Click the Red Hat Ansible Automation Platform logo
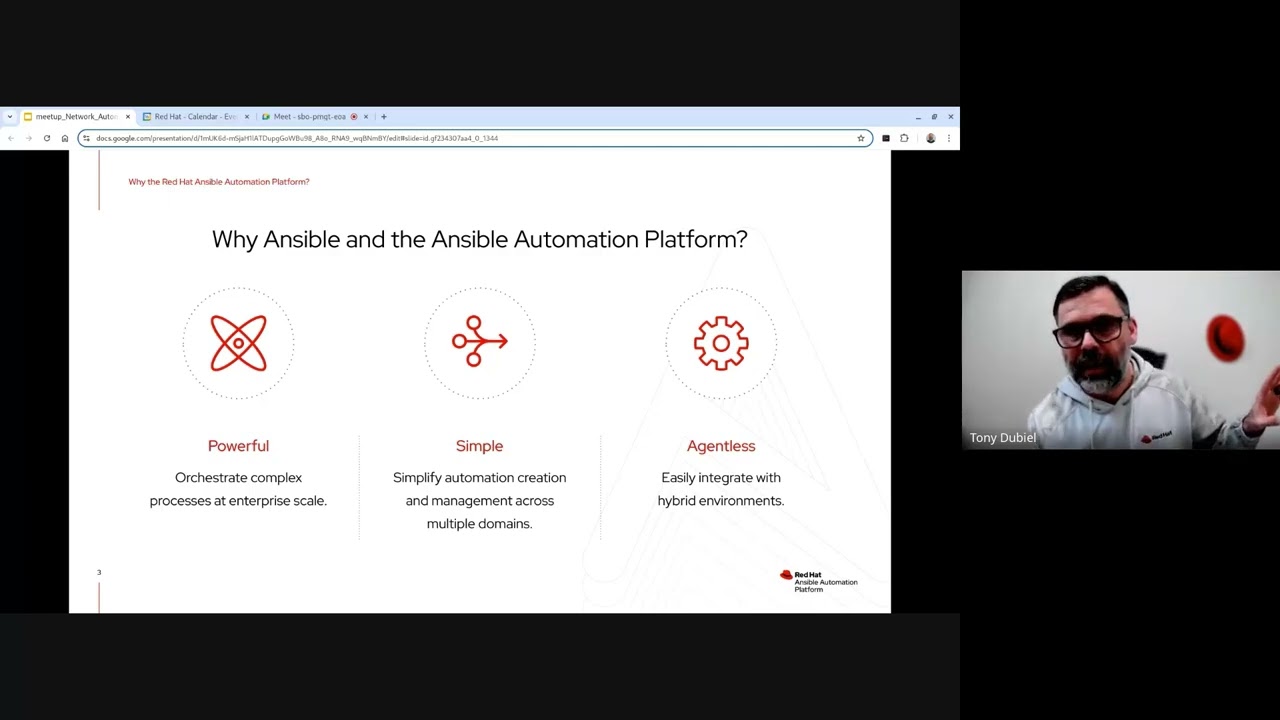This screenshot has height=720, width=1280. pyautogui.click(x=819, y=581)
